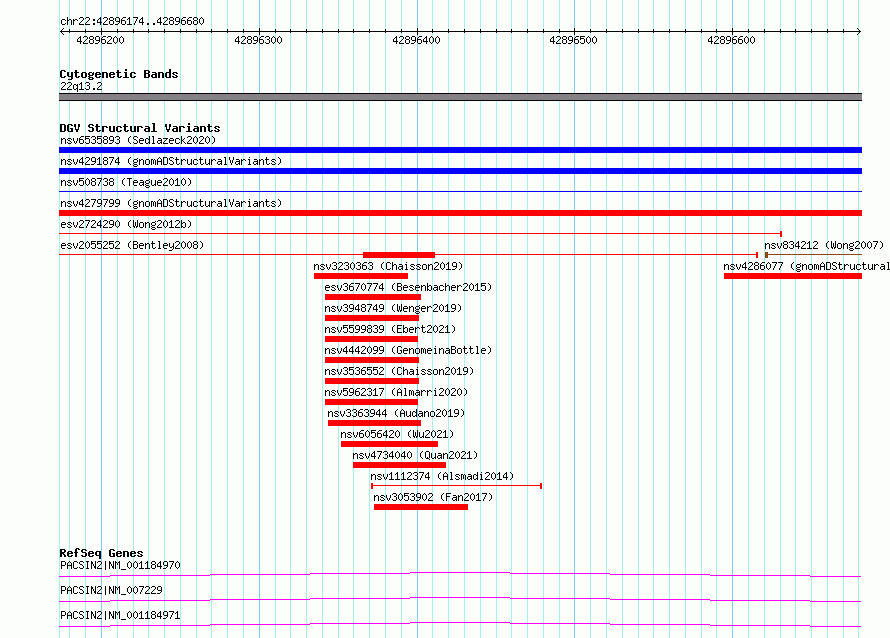Click the red bar under nsv4286077
This screenshot has height=638, width=890.
(793, 276)
